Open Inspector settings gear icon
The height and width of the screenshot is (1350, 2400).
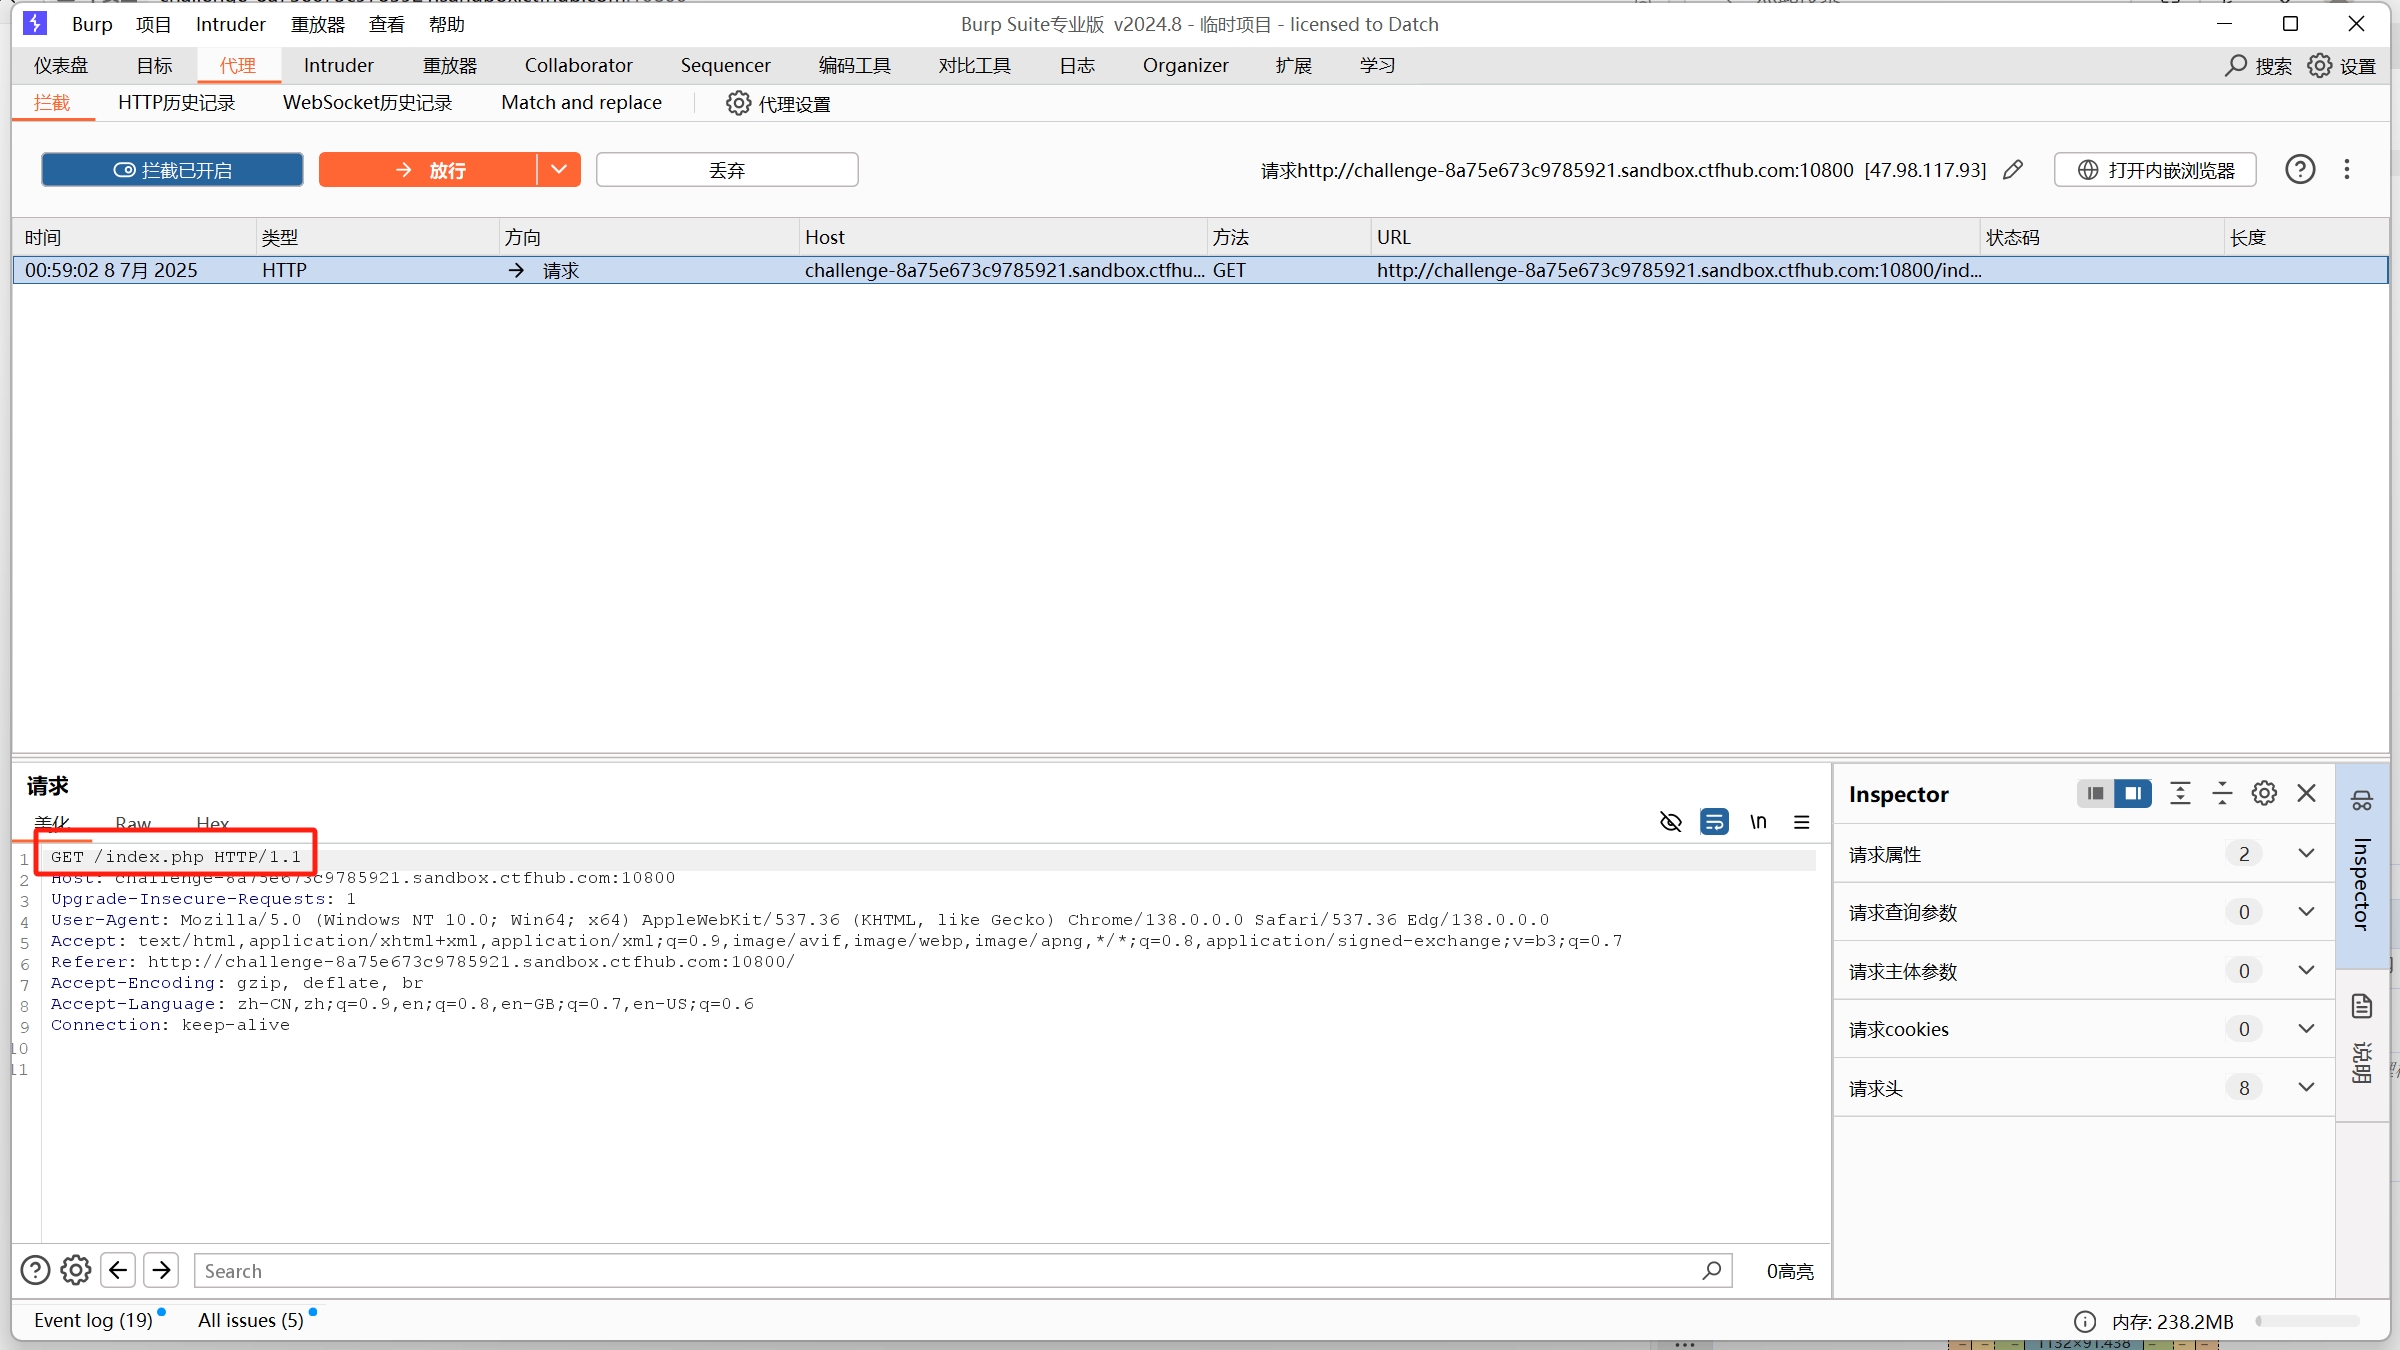[x=2264, y=793]
